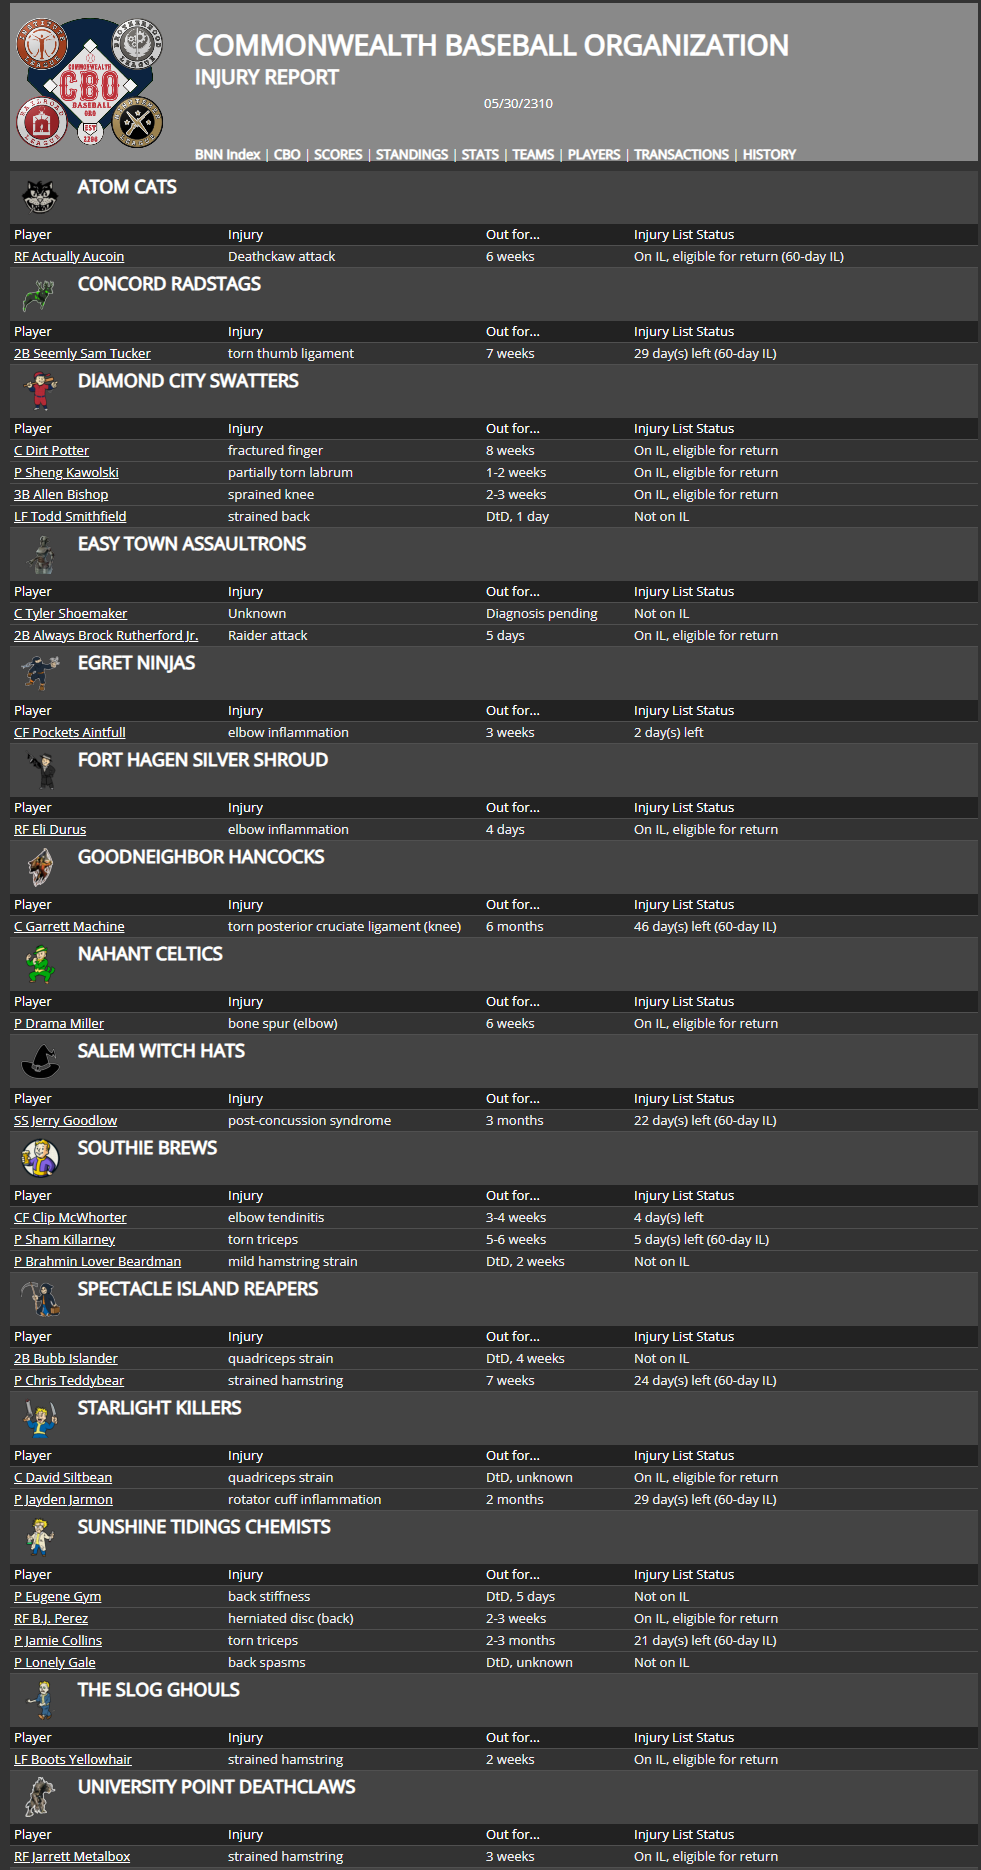
Task: Click the Salem Witch Hats logo
Action: coord(40,1061)
